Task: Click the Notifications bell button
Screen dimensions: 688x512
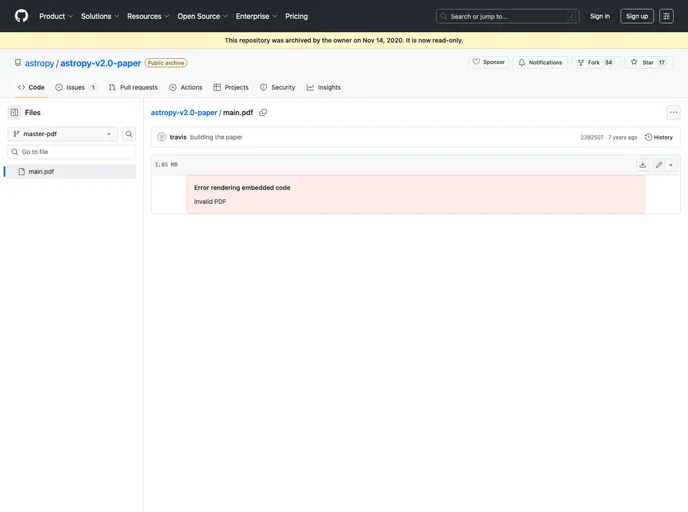Action: point(540,62)
